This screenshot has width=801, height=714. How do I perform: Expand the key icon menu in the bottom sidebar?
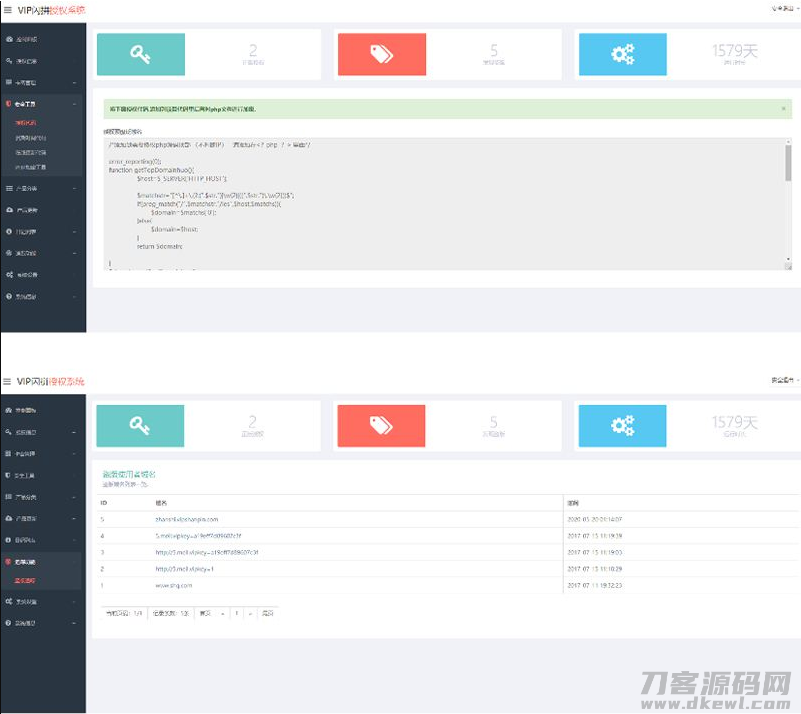40,432
